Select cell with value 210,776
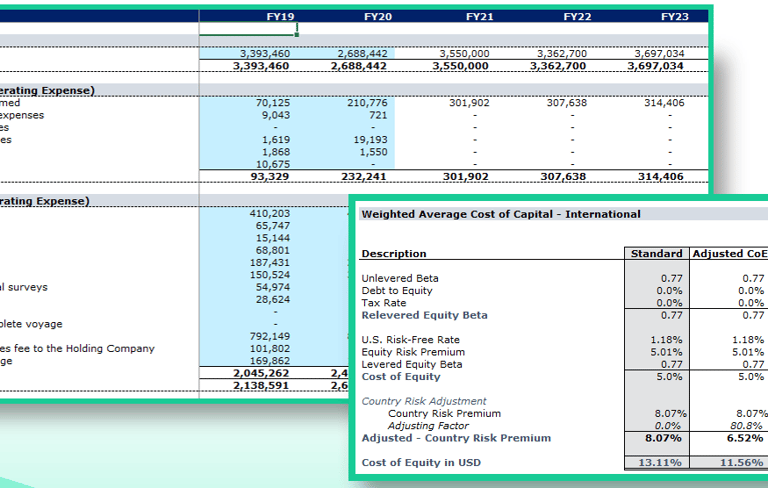768x488 pixels. pyautogui.click(x=365, y=103)
